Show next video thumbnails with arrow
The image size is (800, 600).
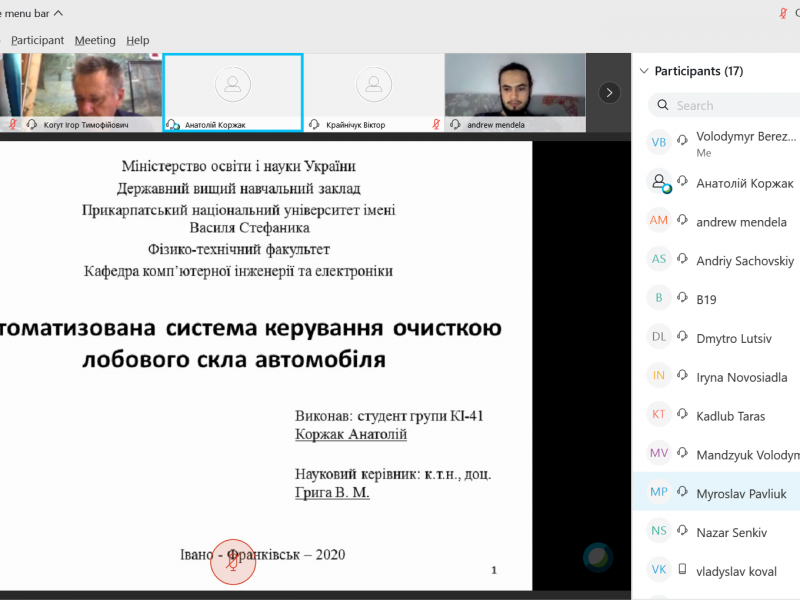(609, 92)
